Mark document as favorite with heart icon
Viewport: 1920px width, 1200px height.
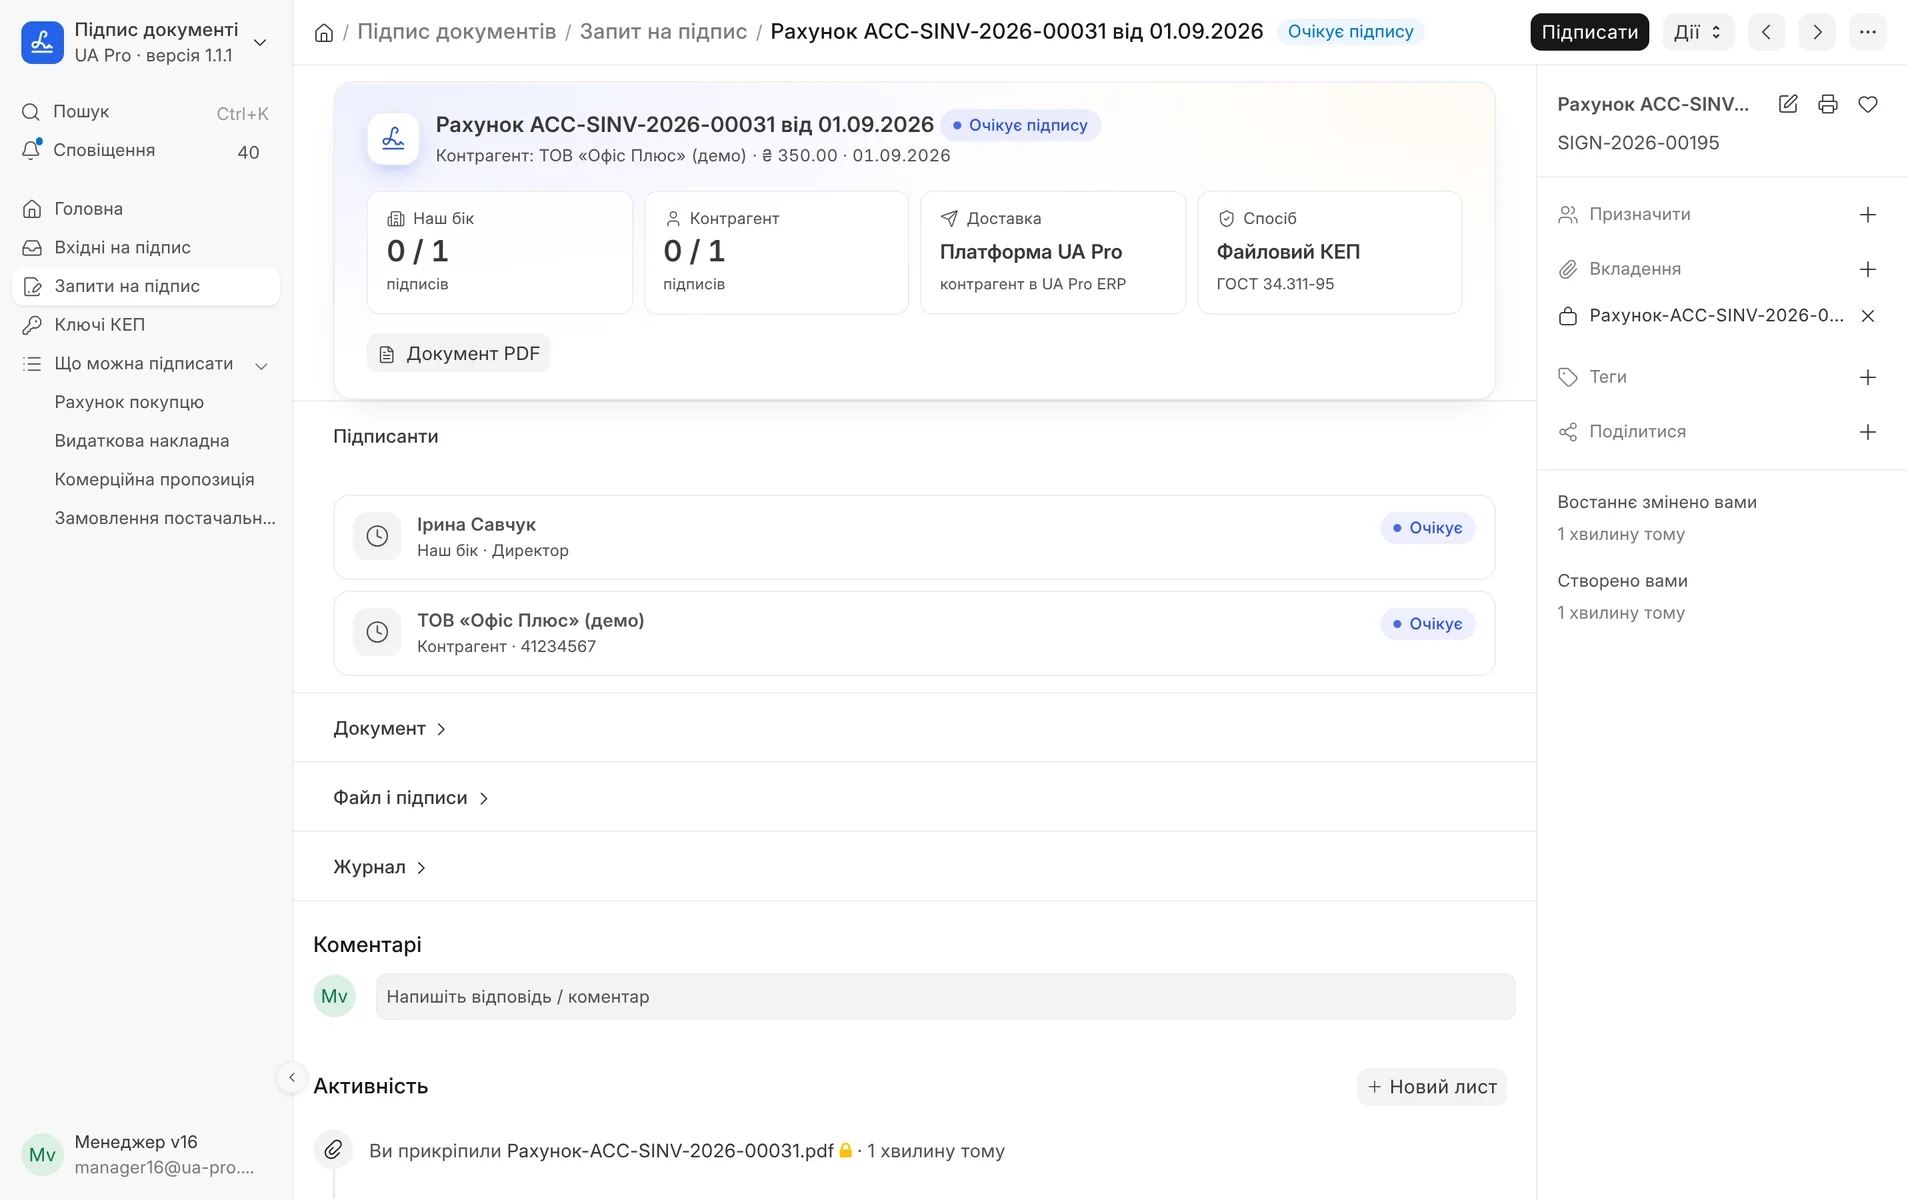[x=1868, y=104]
